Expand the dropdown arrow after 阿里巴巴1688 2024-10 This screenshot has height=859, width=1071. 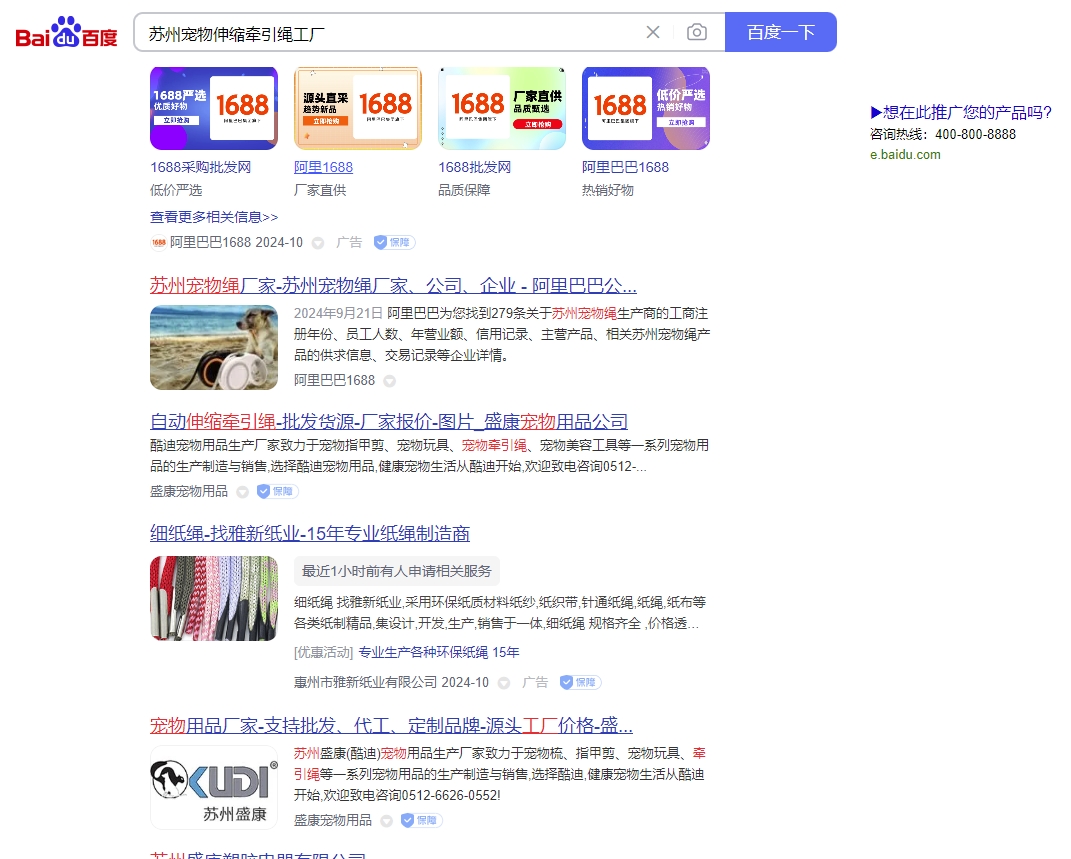tap(318, 243)
